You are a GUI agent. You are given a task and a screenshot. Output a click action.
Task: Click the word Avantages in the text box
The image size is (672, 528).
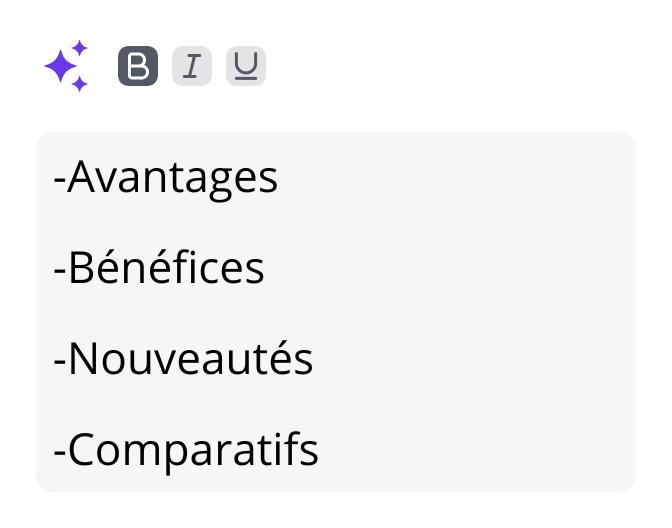tap(172, 178)
